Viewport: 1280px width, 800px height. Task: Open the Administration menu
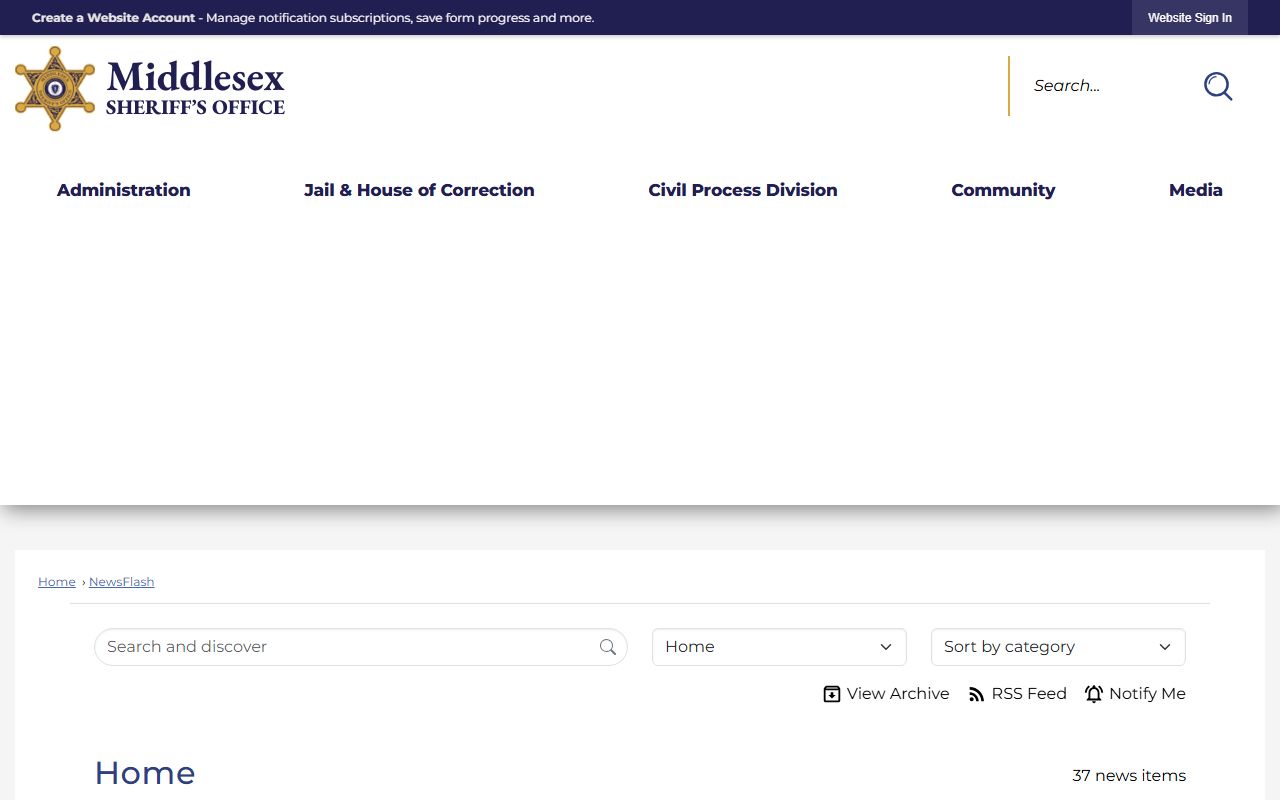pyautogui.click(x=124, y=190)
